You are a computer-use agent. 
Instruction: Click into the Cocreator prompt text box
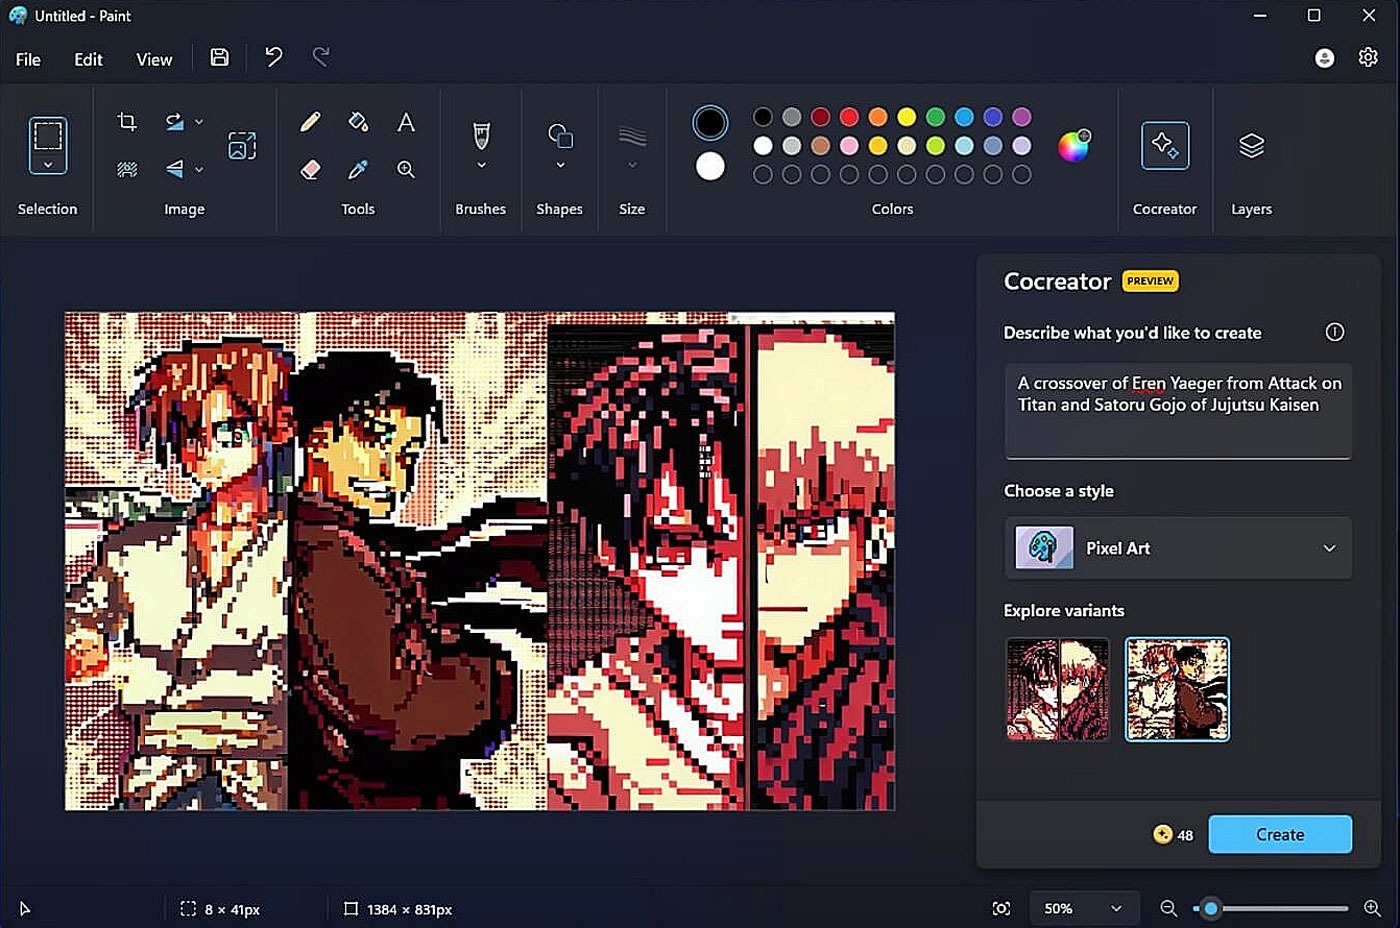point(1178,411)
